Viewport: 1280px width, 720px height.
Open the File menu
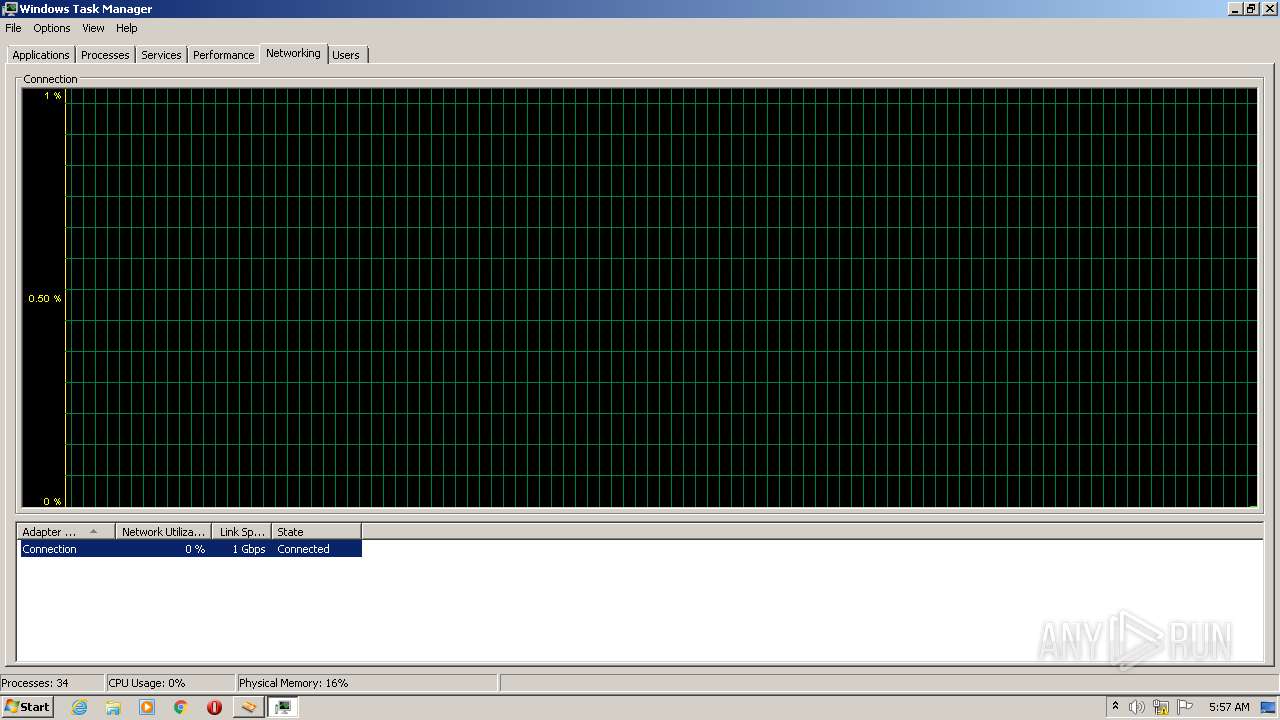13,28
